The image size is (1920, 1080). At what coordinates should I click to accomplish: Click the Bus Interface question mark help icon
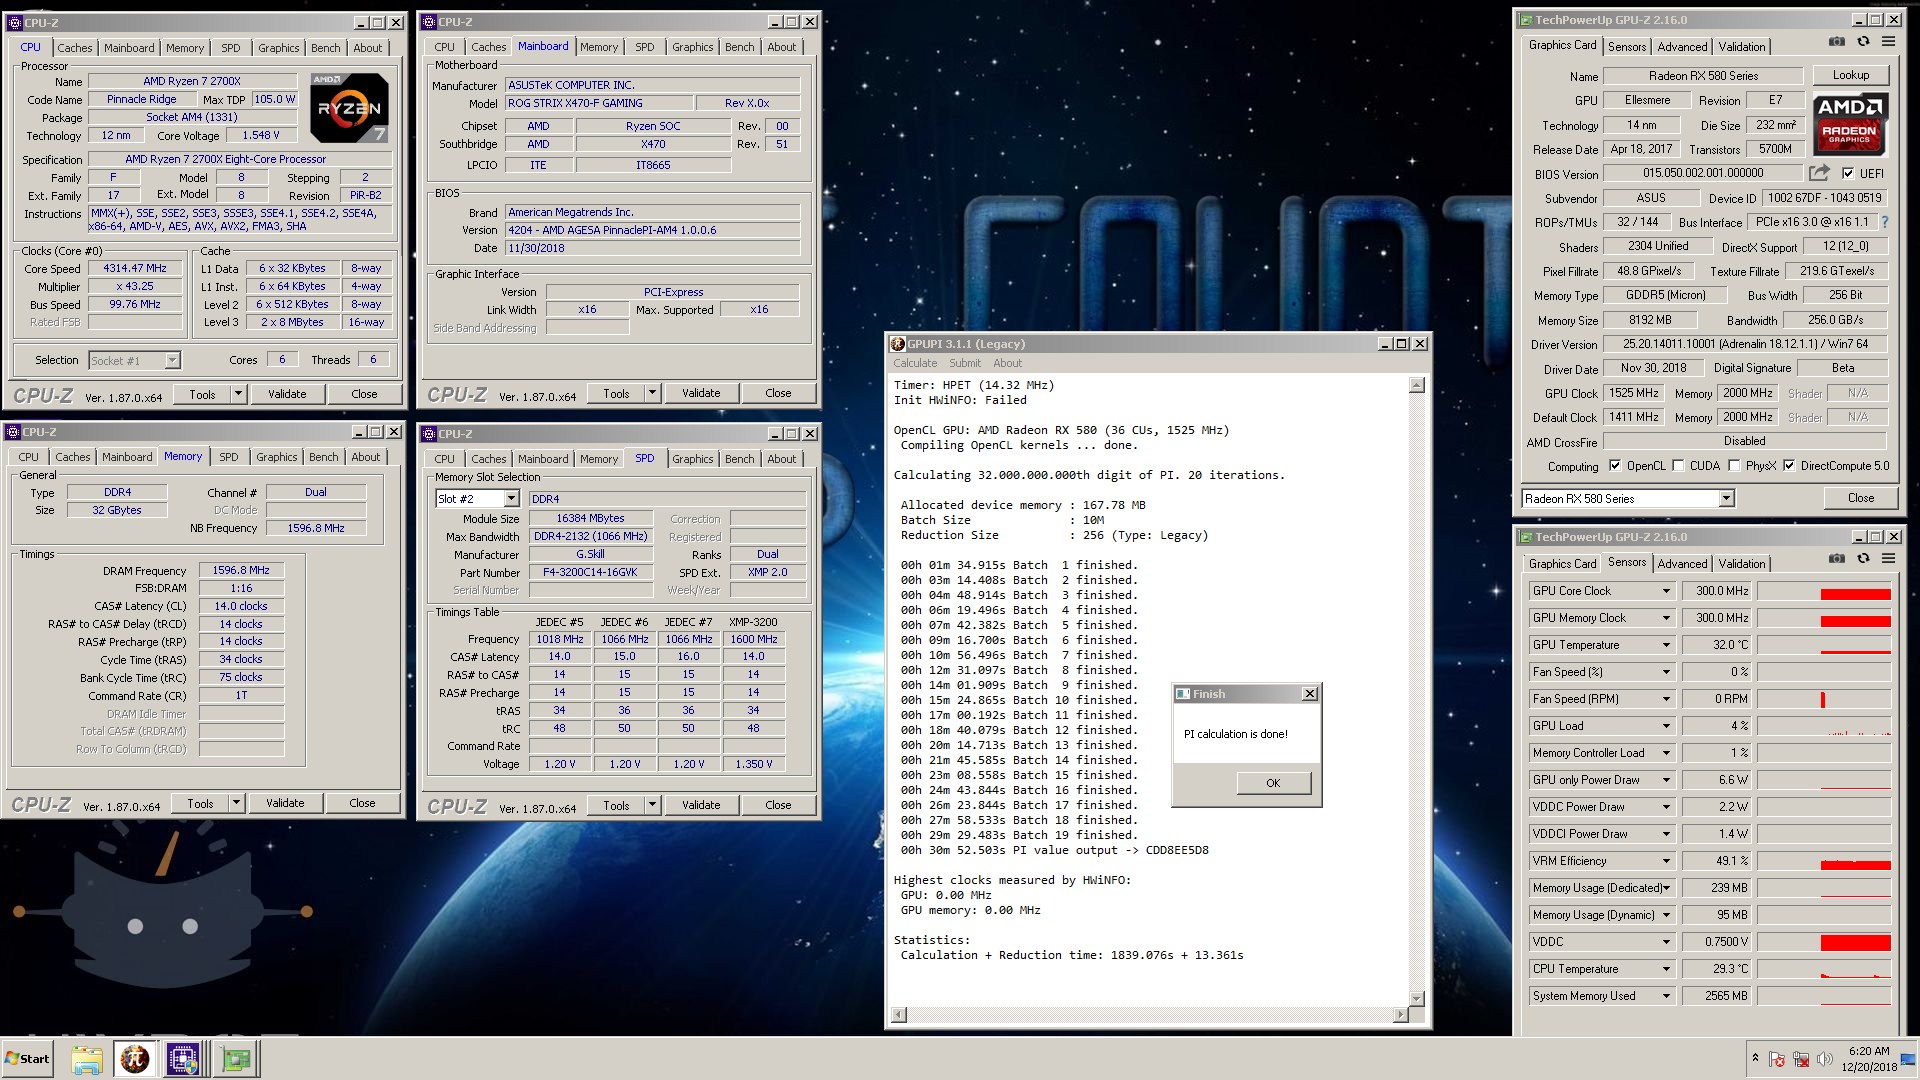coord(1885,222)
